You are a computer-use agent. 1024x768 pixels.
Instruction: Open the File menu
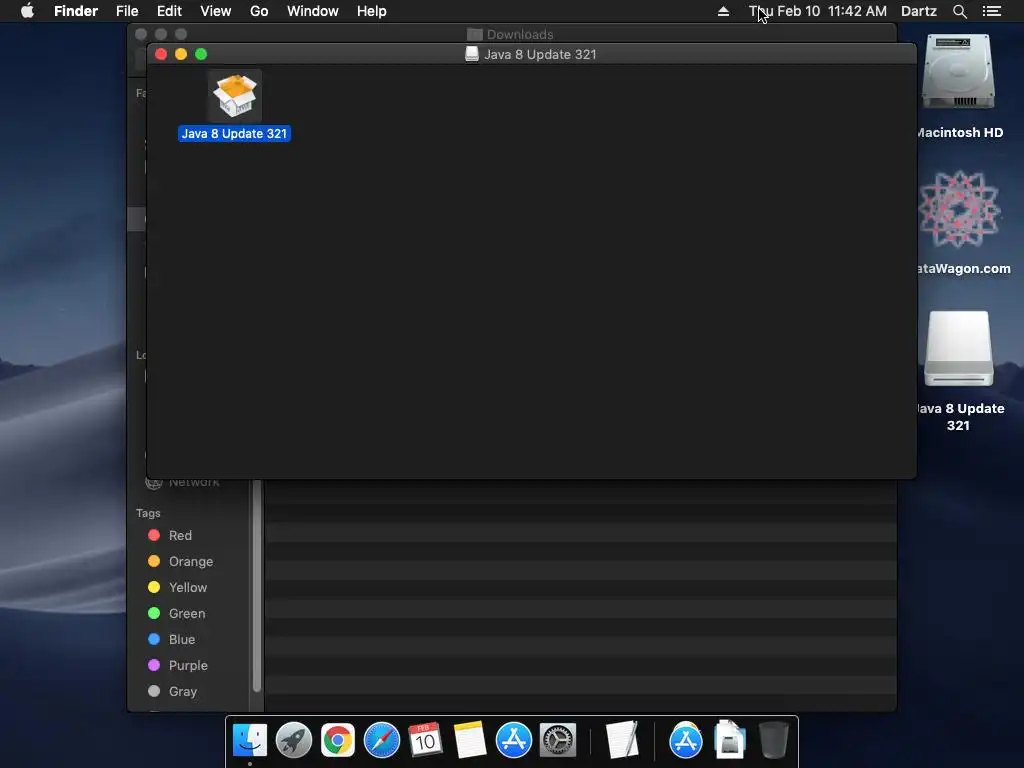coord(127,11)
